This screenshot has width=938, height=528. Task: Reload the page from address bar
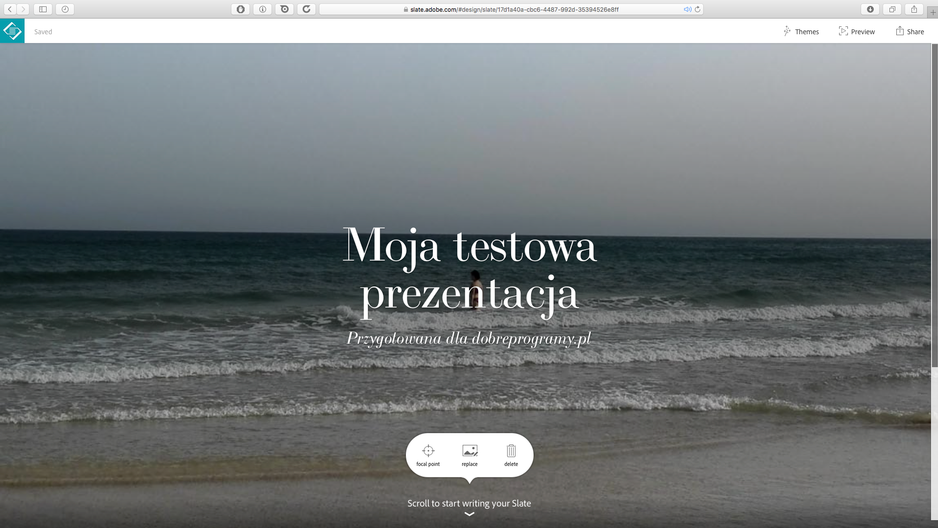point(698,9)
